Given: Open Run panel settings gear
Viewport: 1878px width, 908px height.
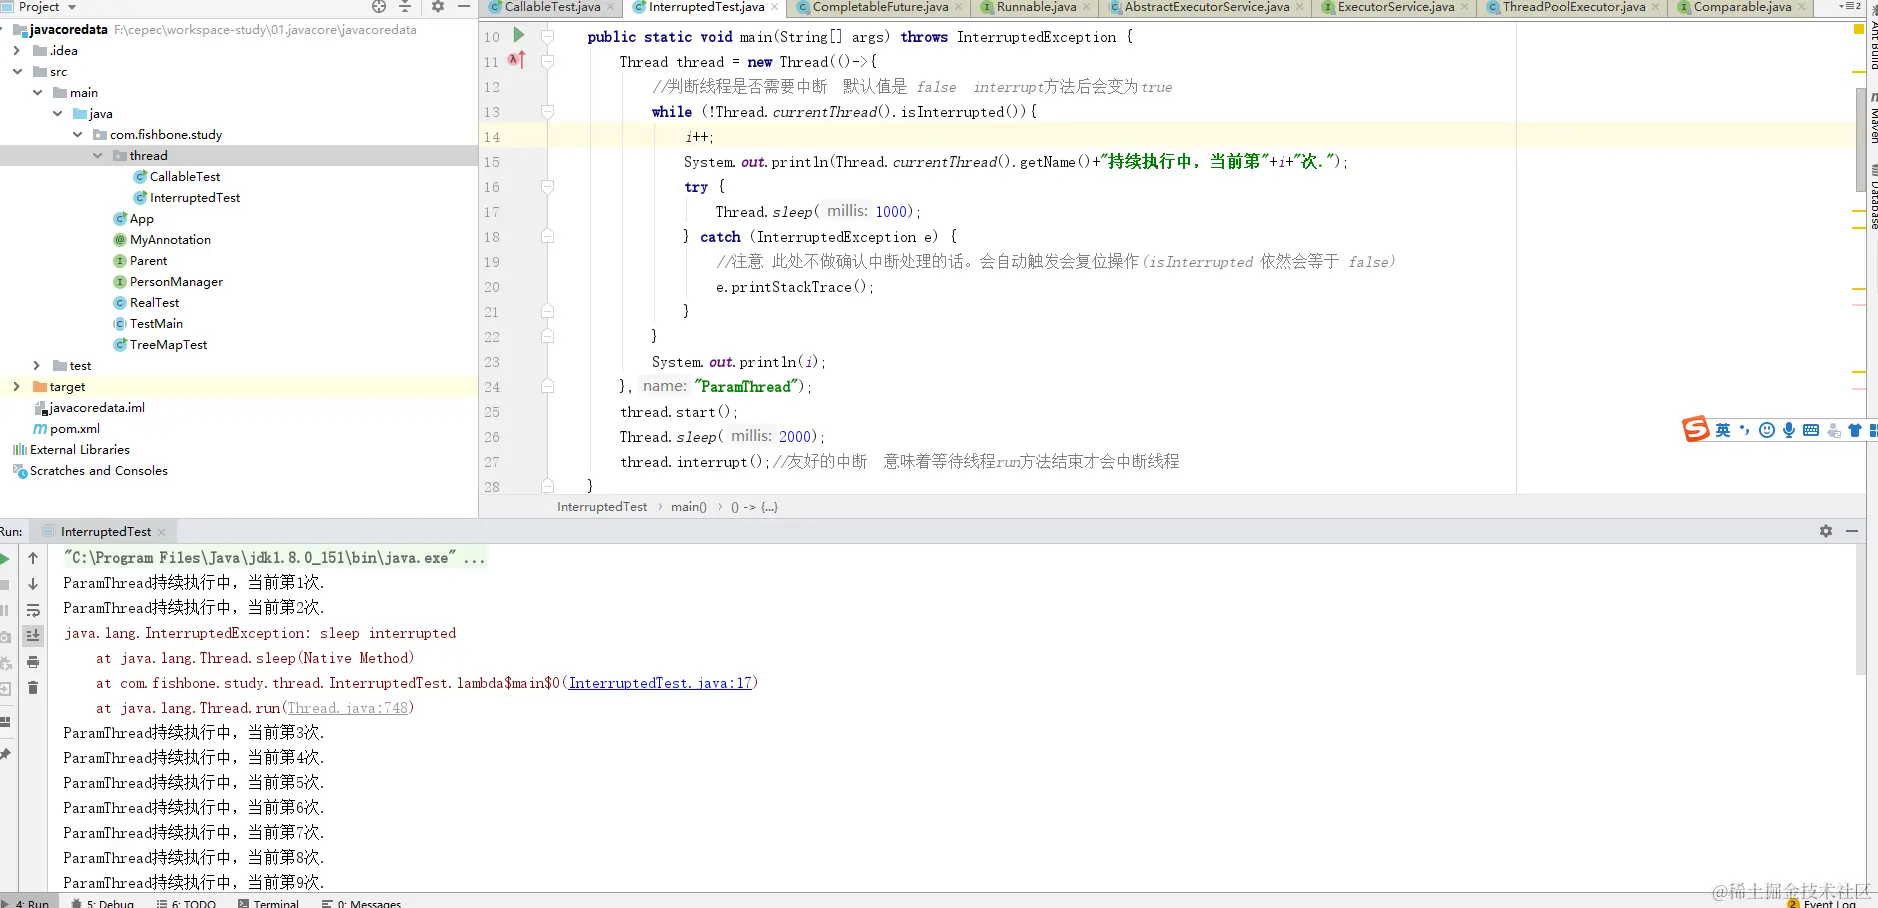Looking at the screenshot, I should (x=1826, y=531).
